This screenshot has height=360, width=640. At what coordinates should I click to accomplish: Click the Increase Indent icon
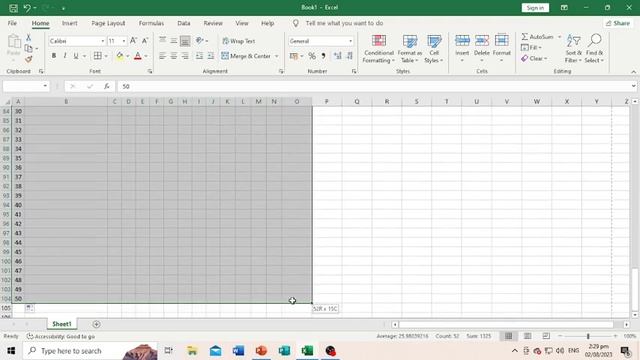(x=211, y=56)
